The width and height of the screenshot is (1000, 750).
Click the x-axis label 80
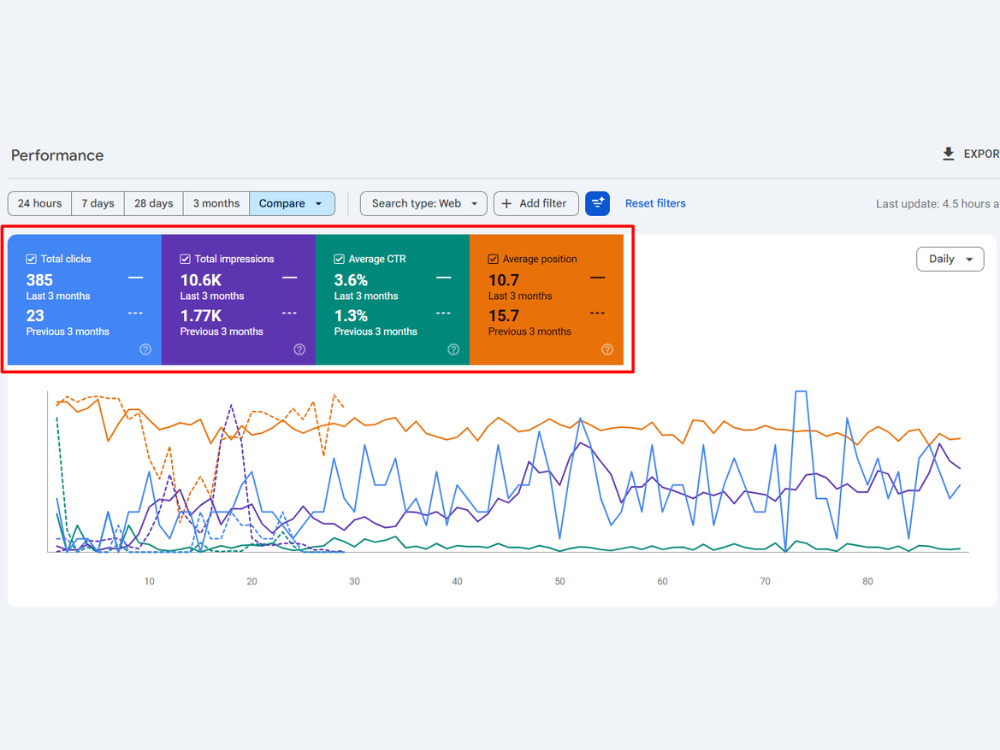867,582
